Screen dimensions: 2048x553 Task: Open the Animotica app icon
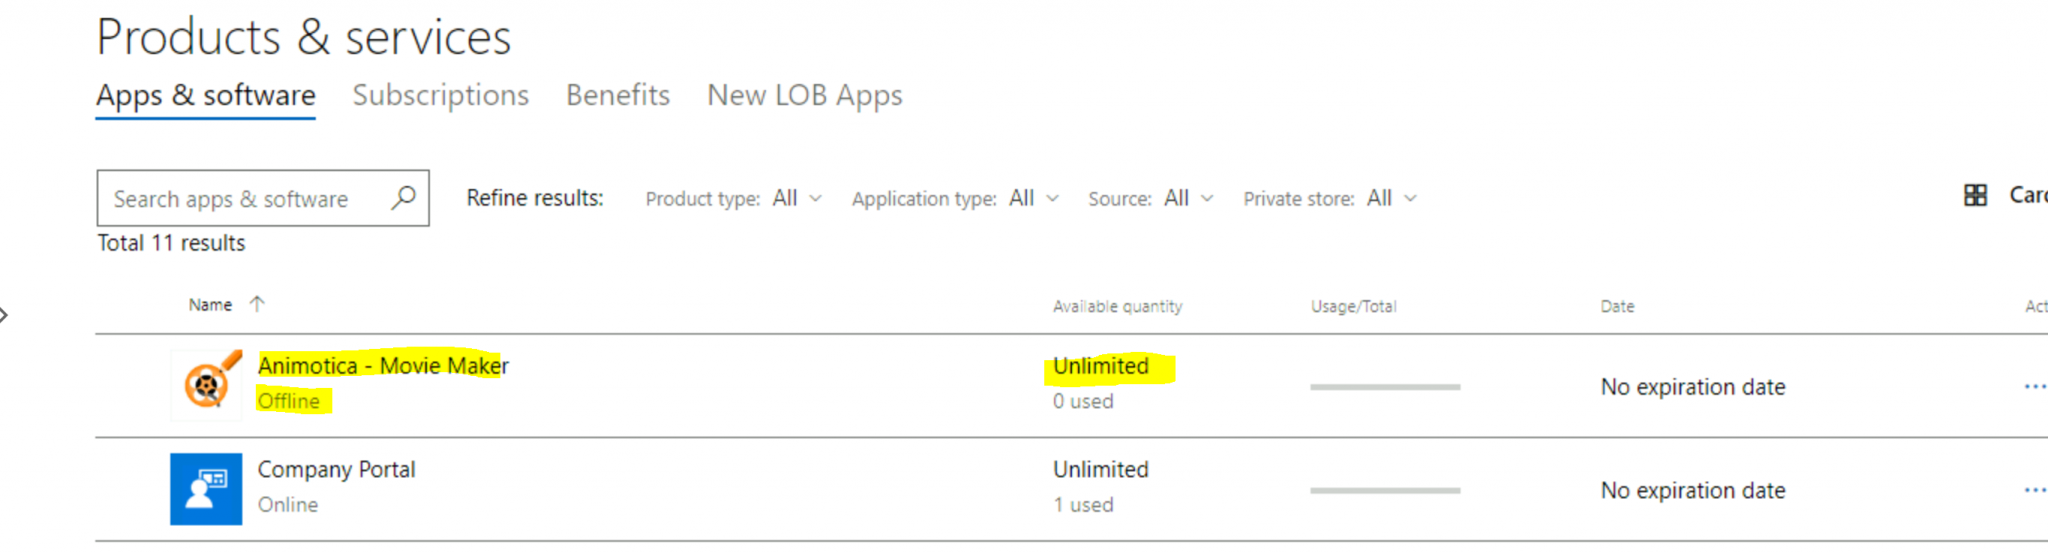[x=207, y=385]
